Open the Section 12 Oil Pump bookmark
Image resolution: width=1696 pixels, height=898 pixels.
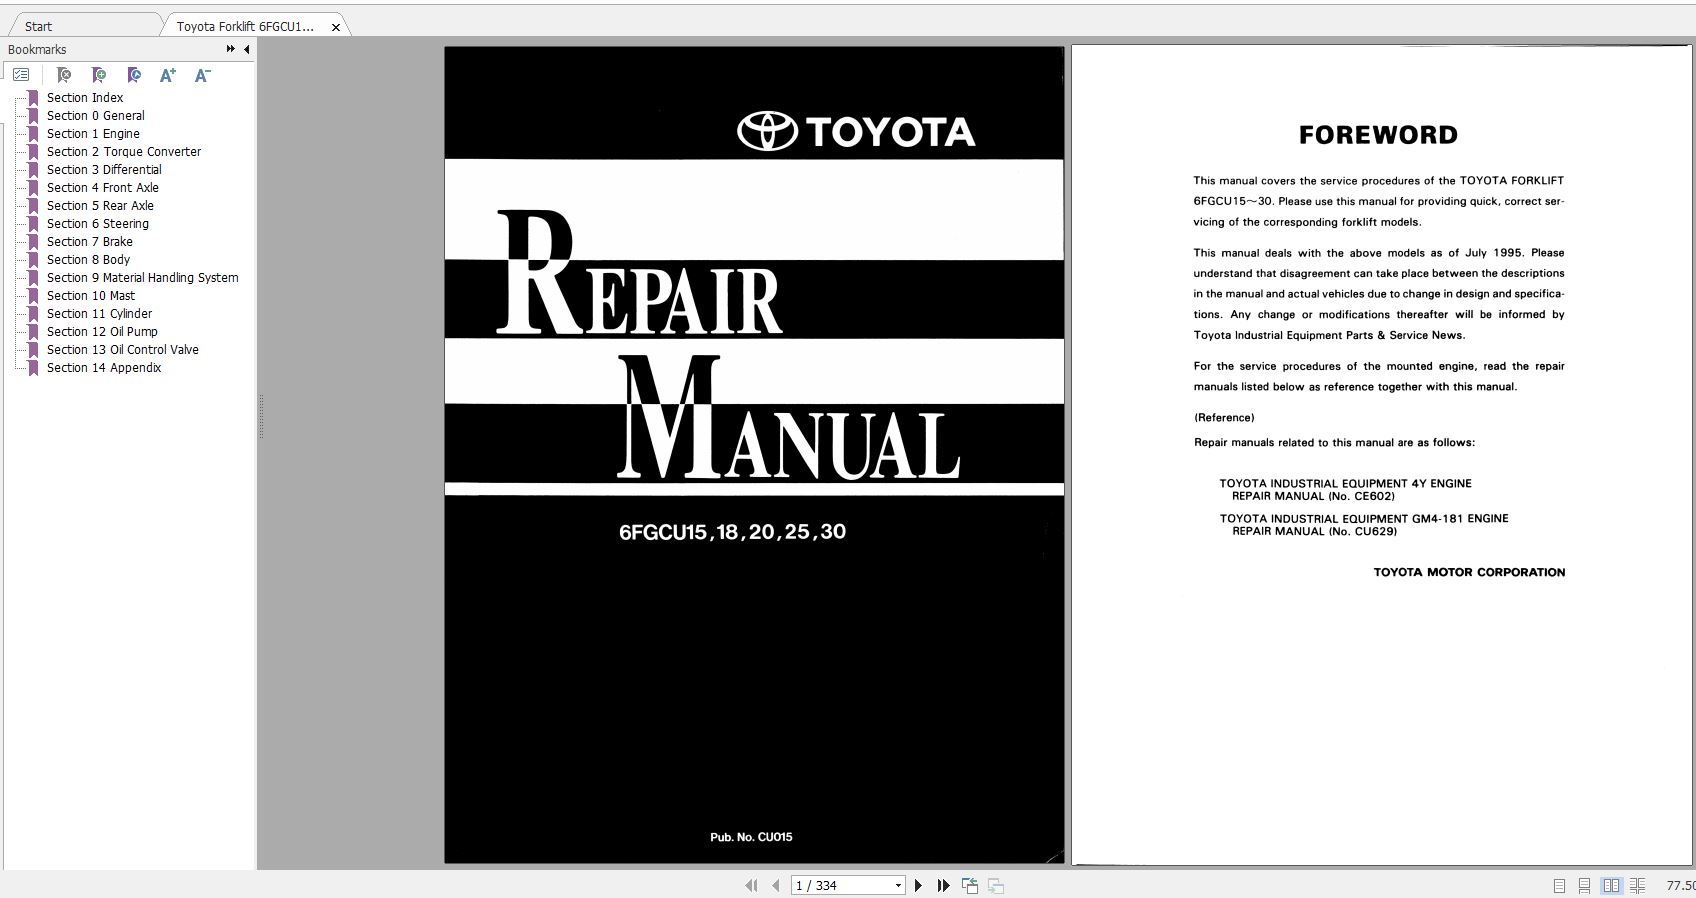coord(102,331)
